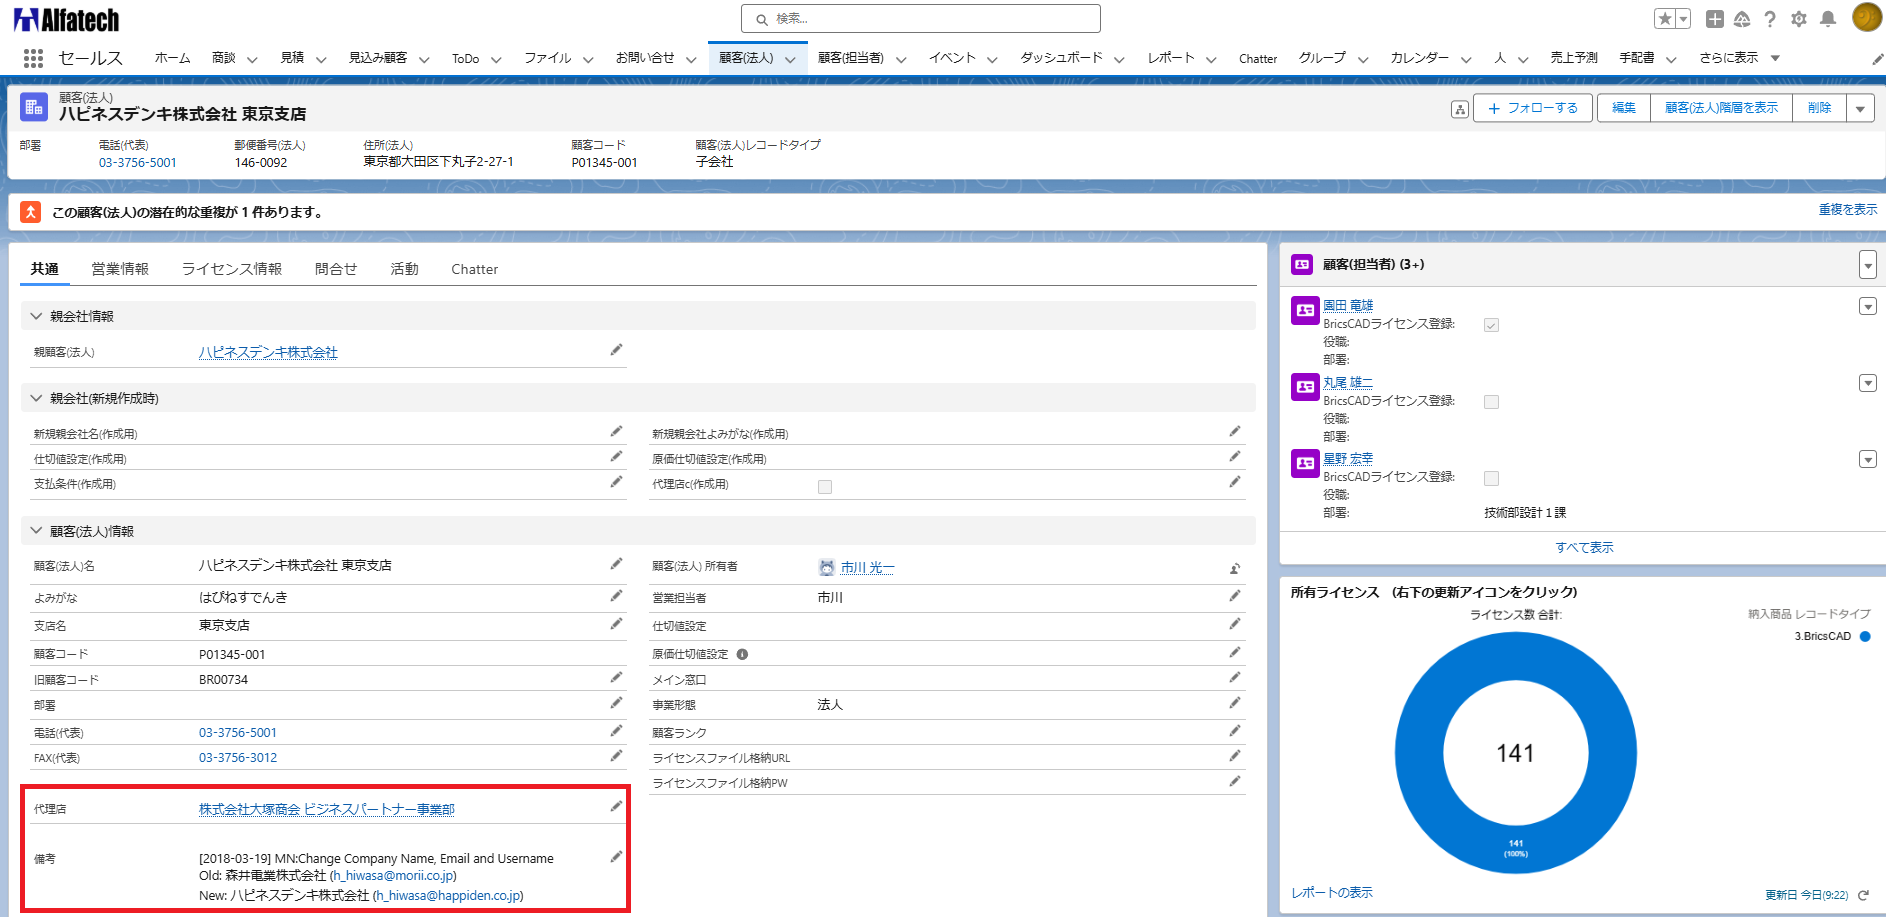
Task: Open the 重複を表示 link
Action: pos(1847,210)
